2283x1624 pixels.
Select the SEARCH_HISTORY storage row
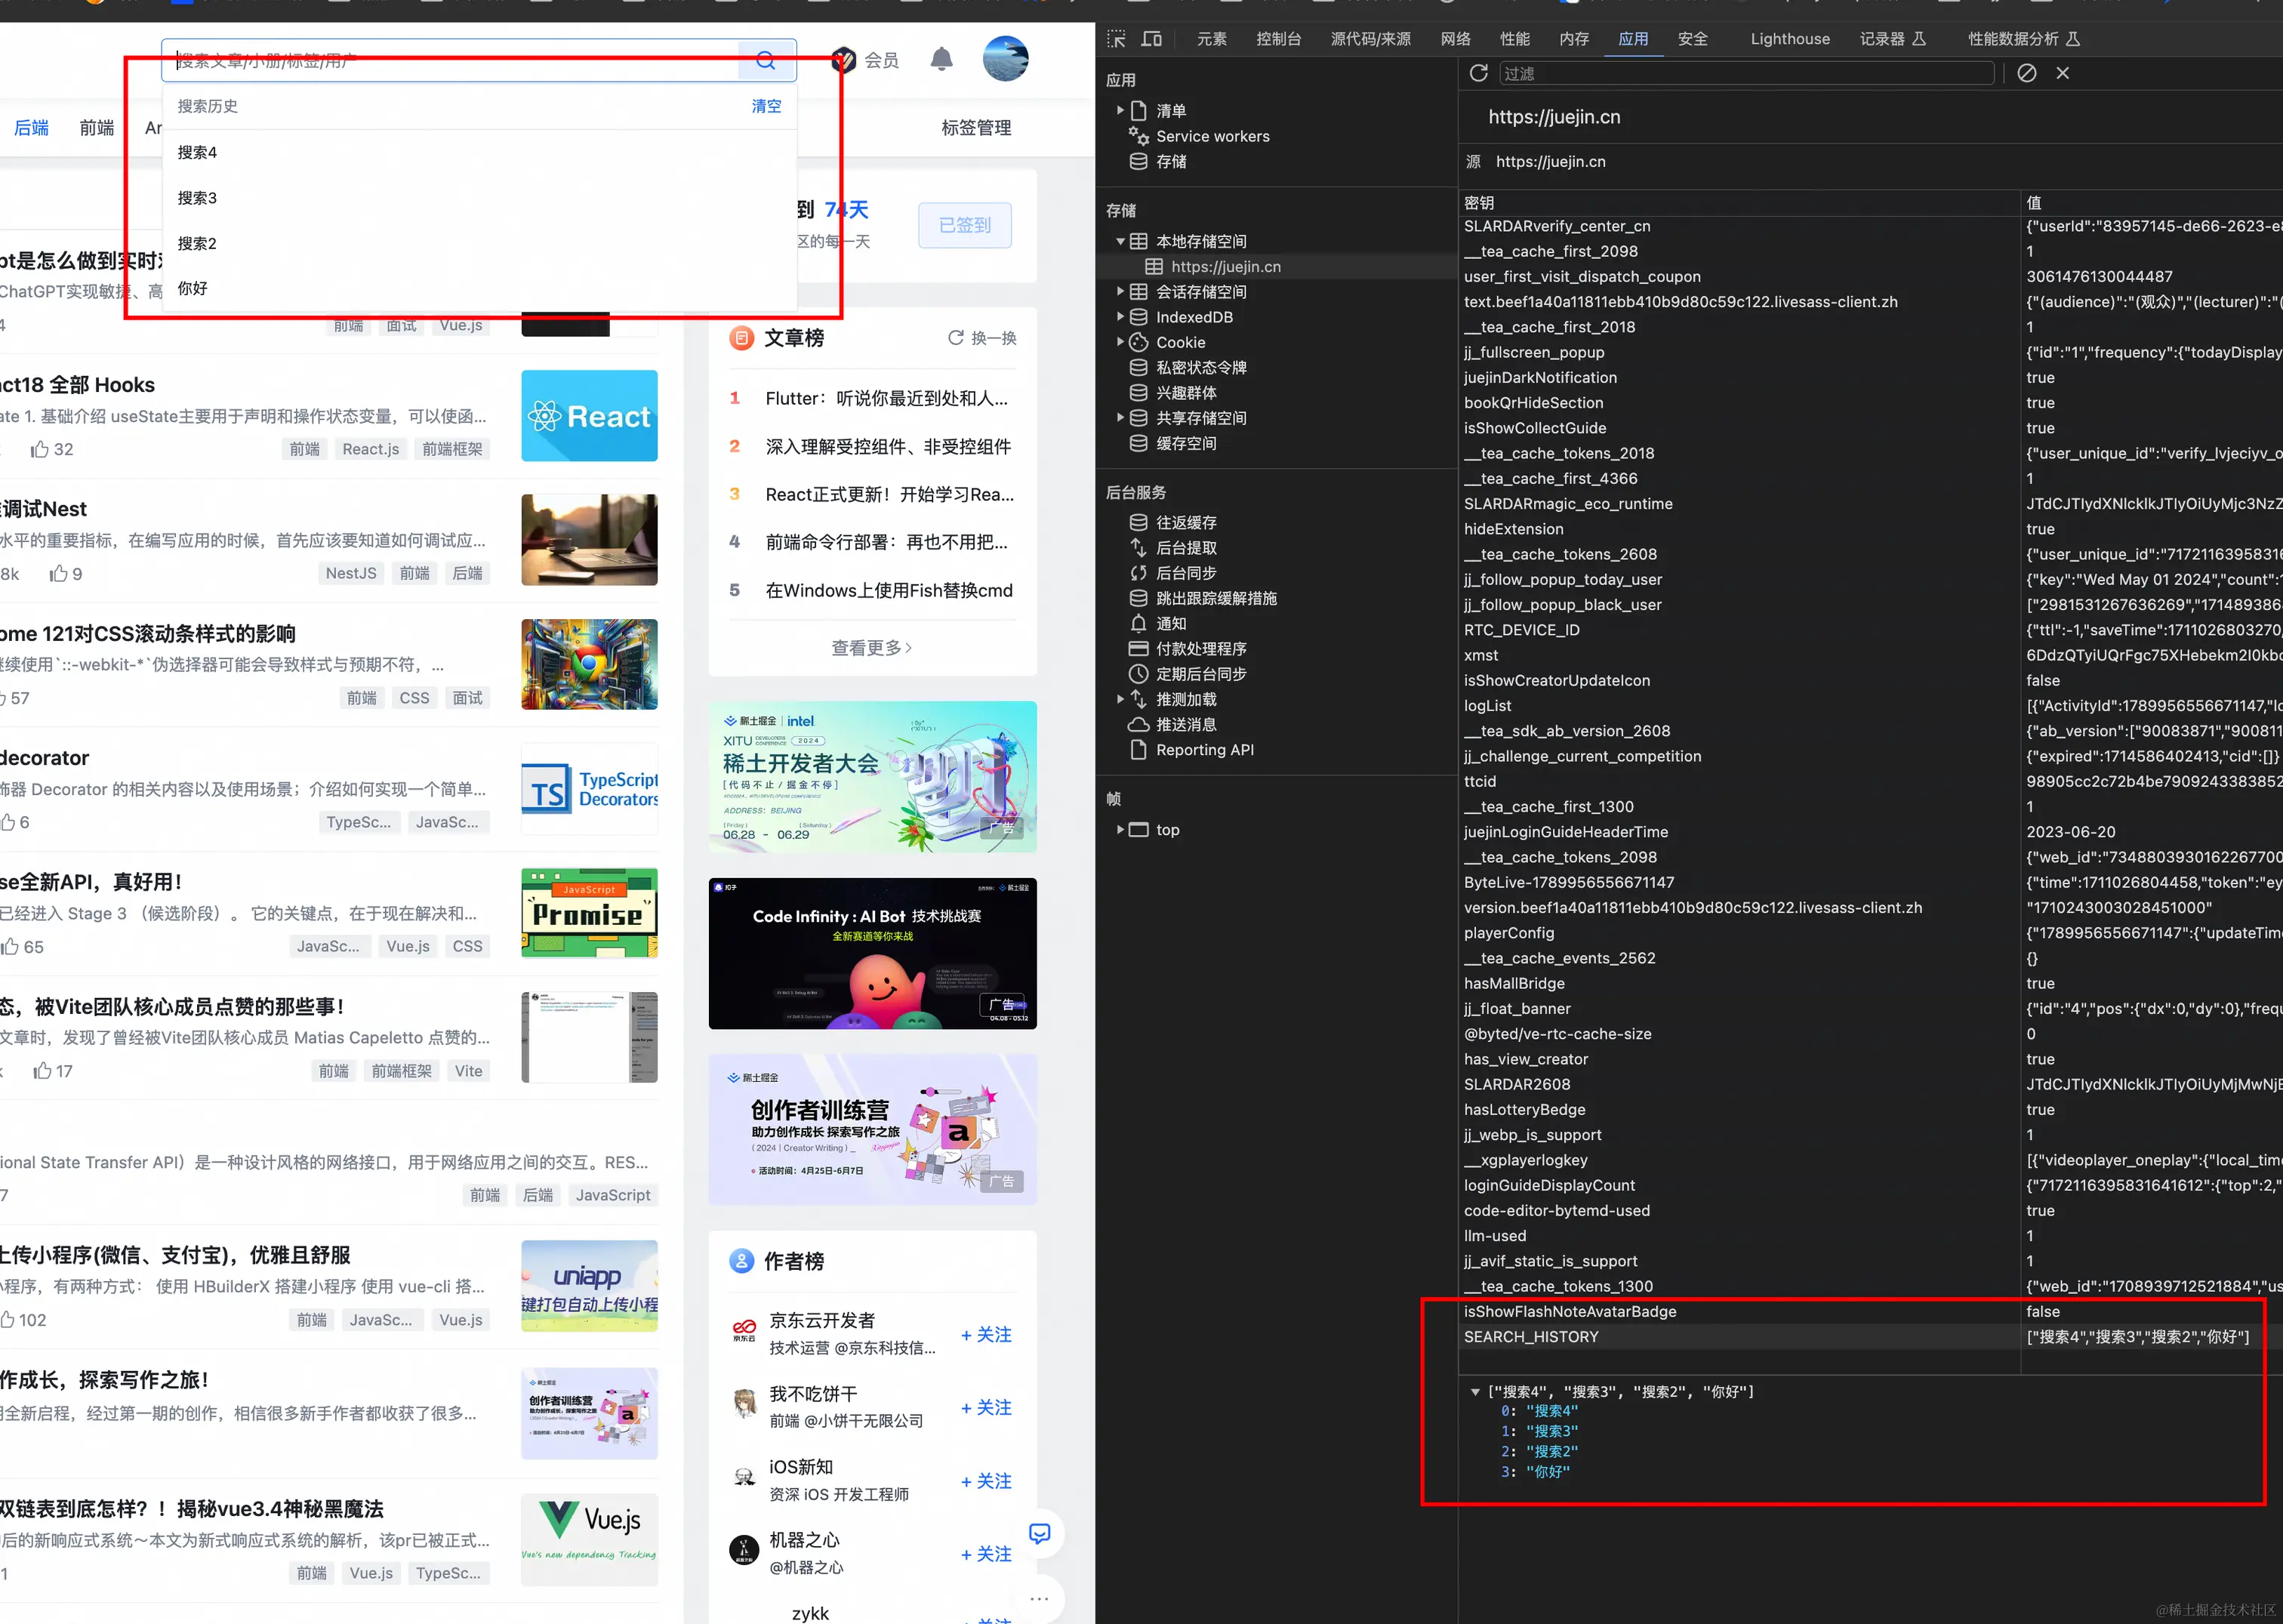click(1530, 1337)
